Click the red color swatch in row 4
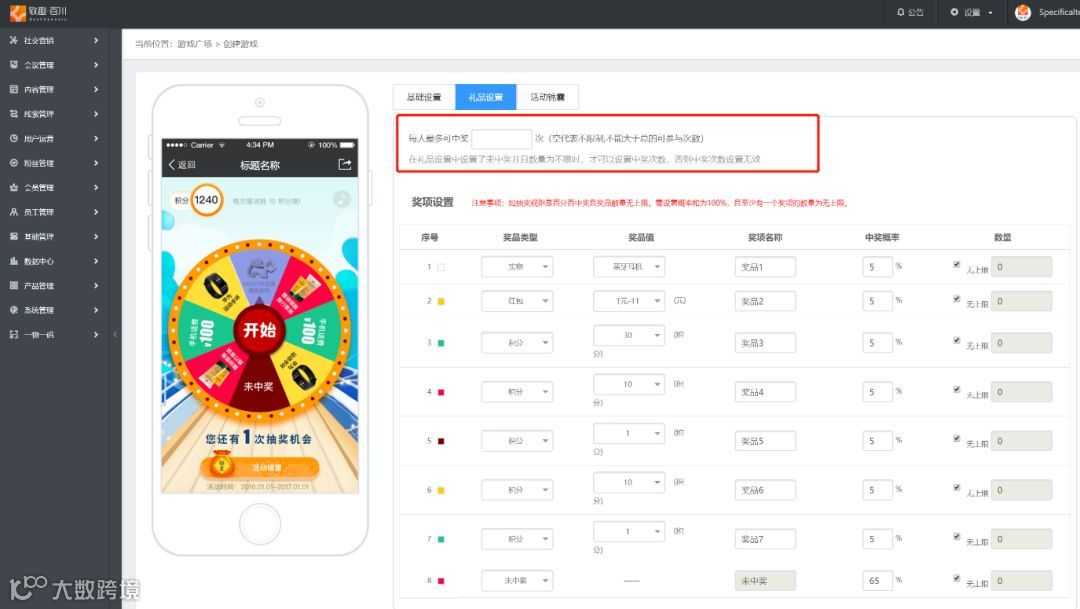 tap(441, 392)
